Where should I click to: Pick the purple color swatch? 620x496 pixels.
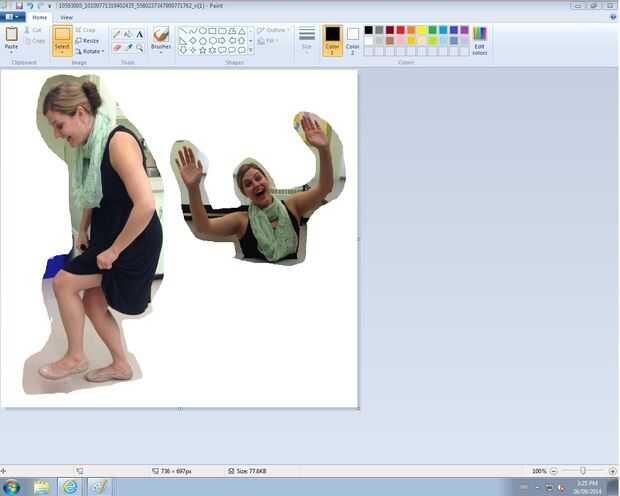(x=465, y=30)
